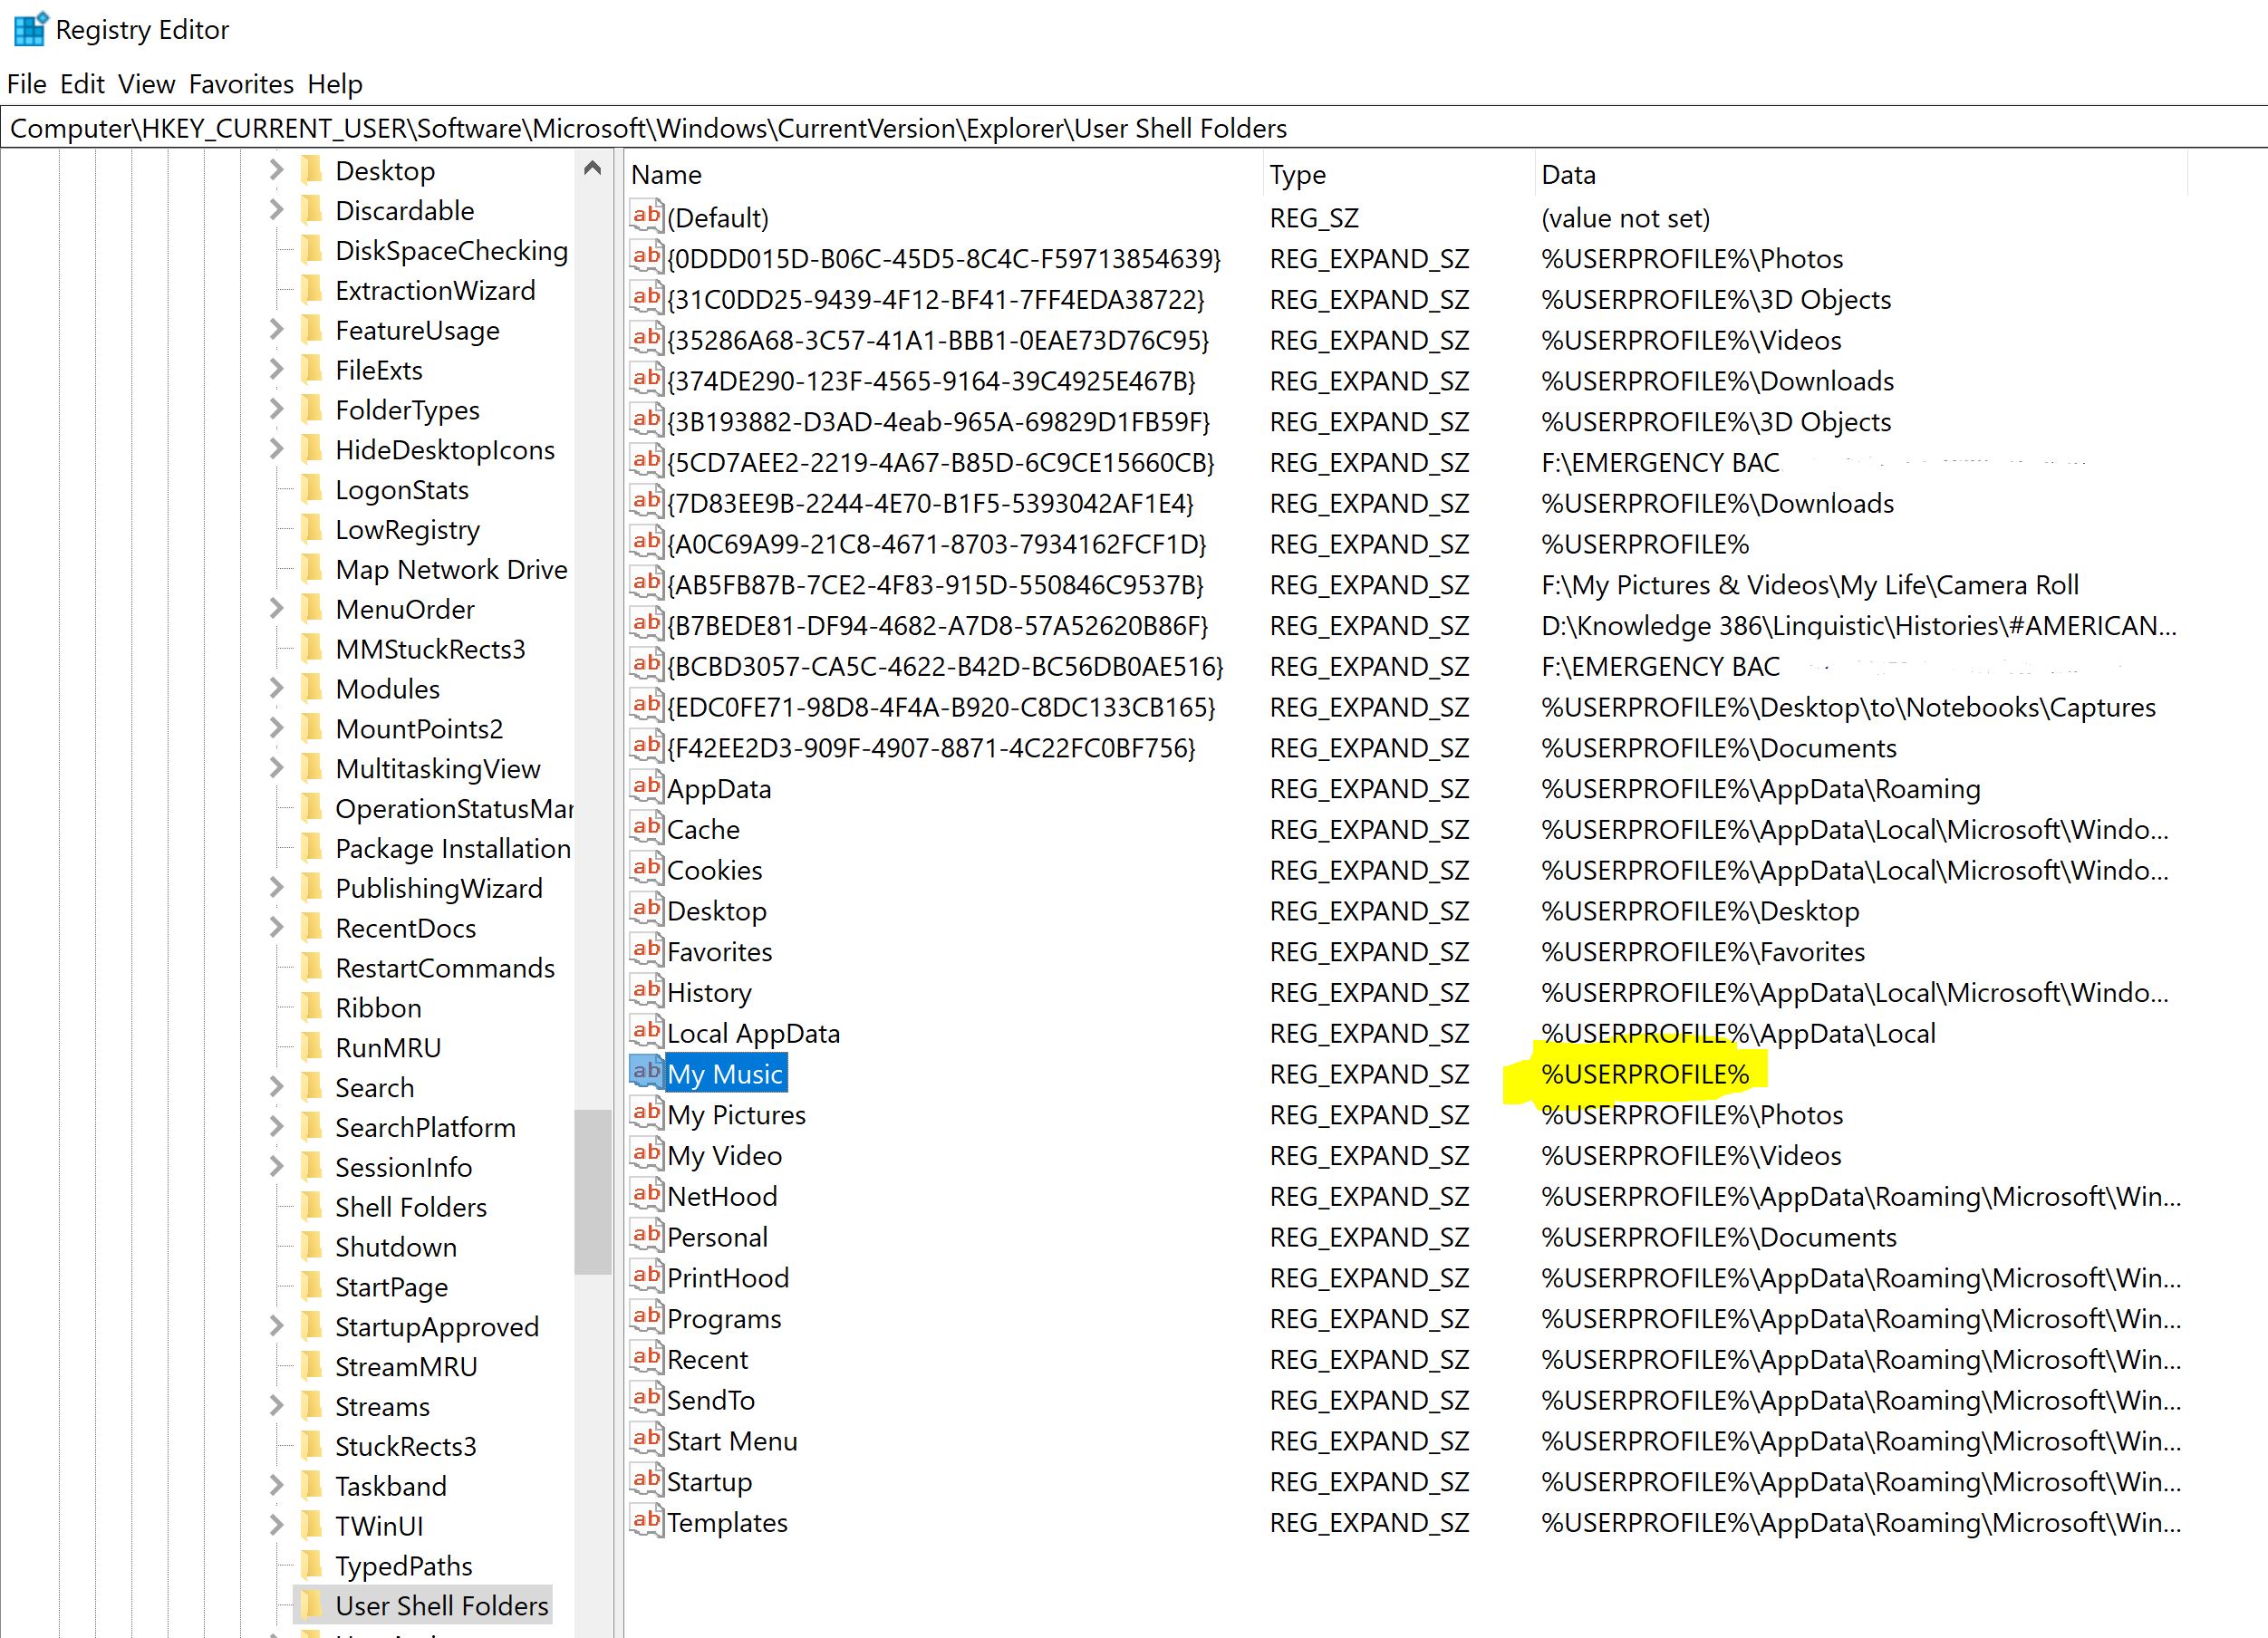This screenshot has height=1638, width=2268.
Task: Select the {374DE290-123F-4565-9164-39C4925E467B} value
Action: click(931, 381)
